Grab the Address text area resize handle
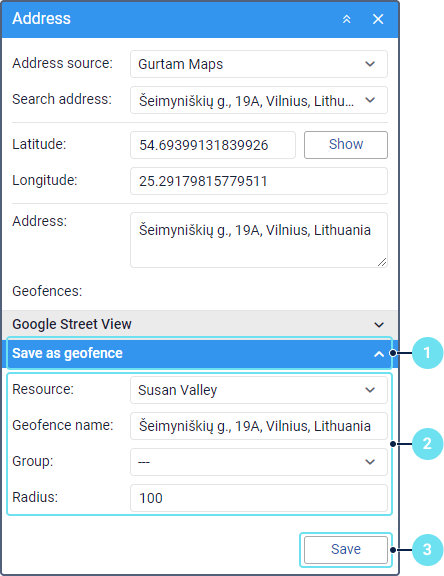Screen dimensions: 444x576 tap(382, 262)
